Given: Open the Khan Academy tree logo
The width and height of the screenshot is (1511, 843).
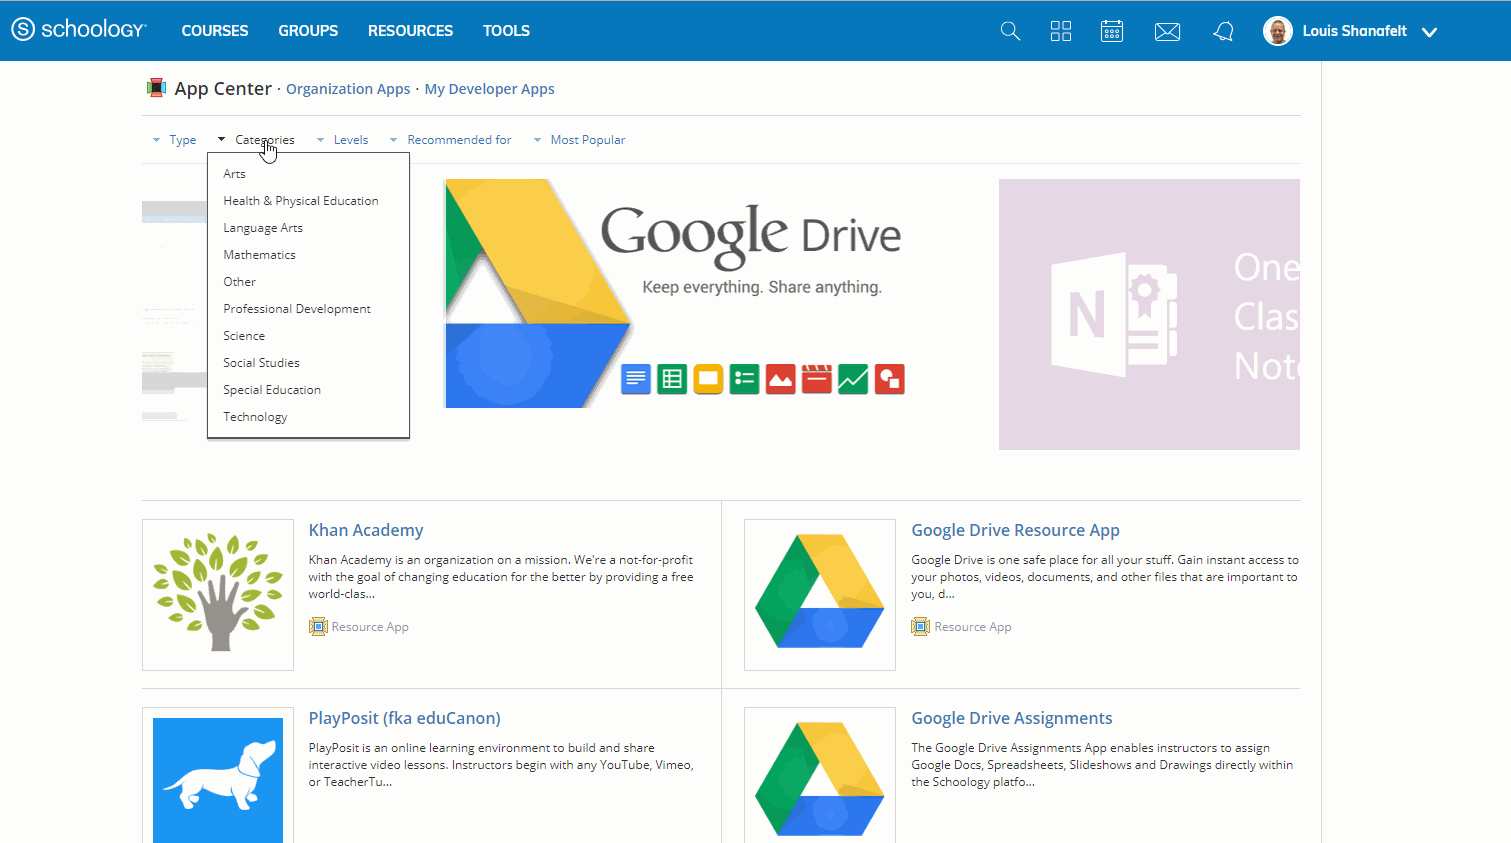Looking at the screenshot, I should (218, 595).
